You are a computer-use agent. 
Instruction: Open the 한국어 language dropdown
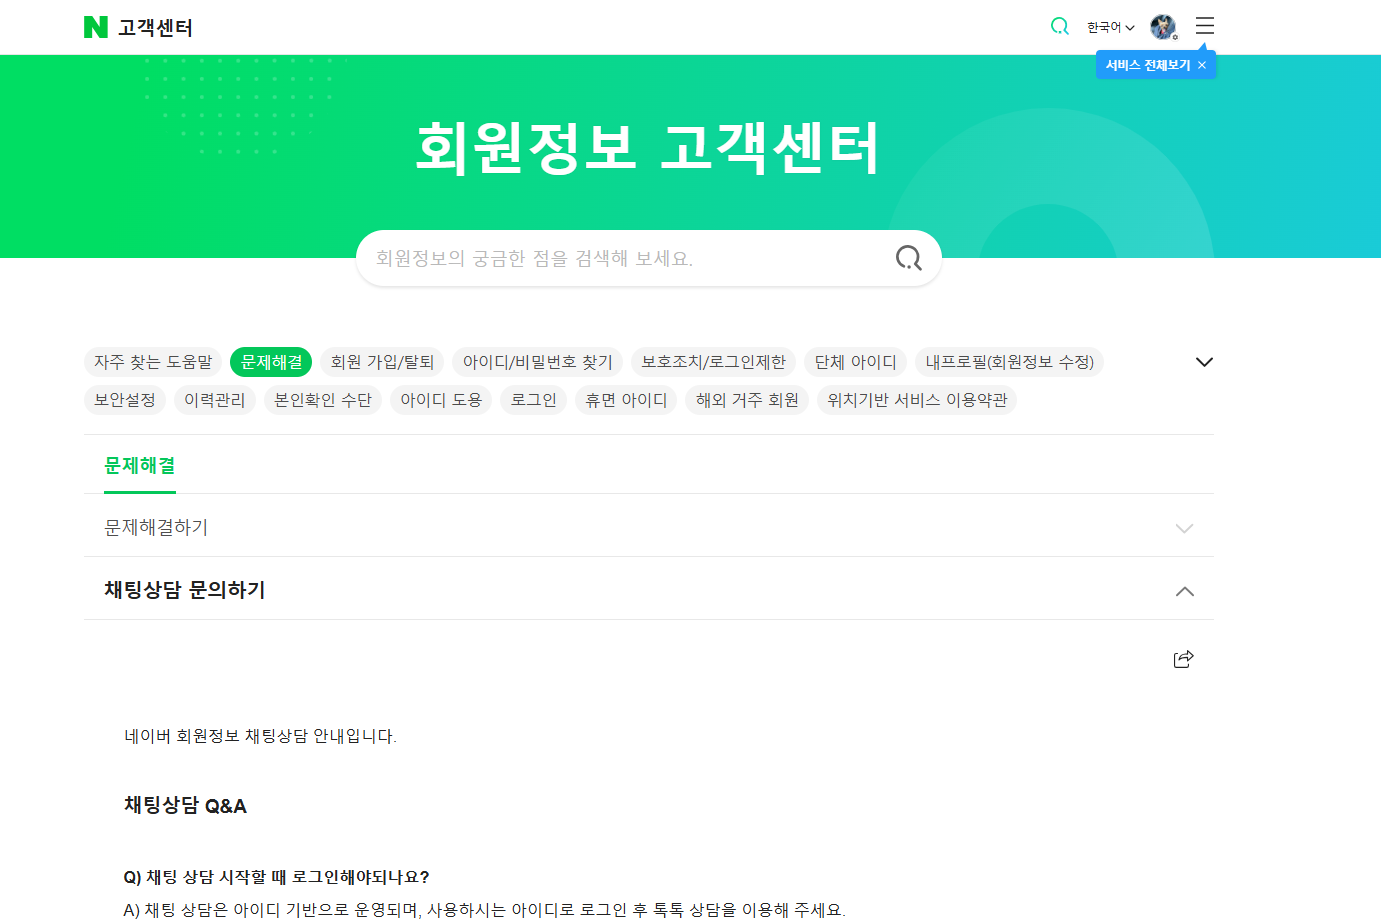click(1107, 27)
